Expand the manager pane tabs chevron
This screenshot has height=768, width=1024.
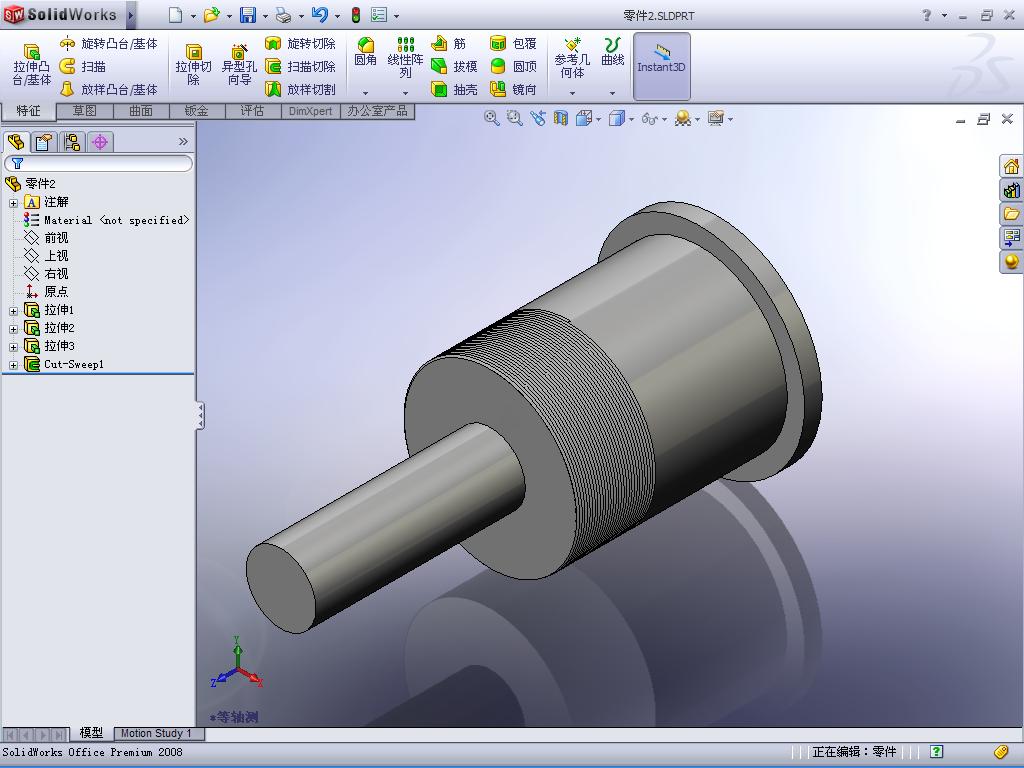tap(183, 142)
